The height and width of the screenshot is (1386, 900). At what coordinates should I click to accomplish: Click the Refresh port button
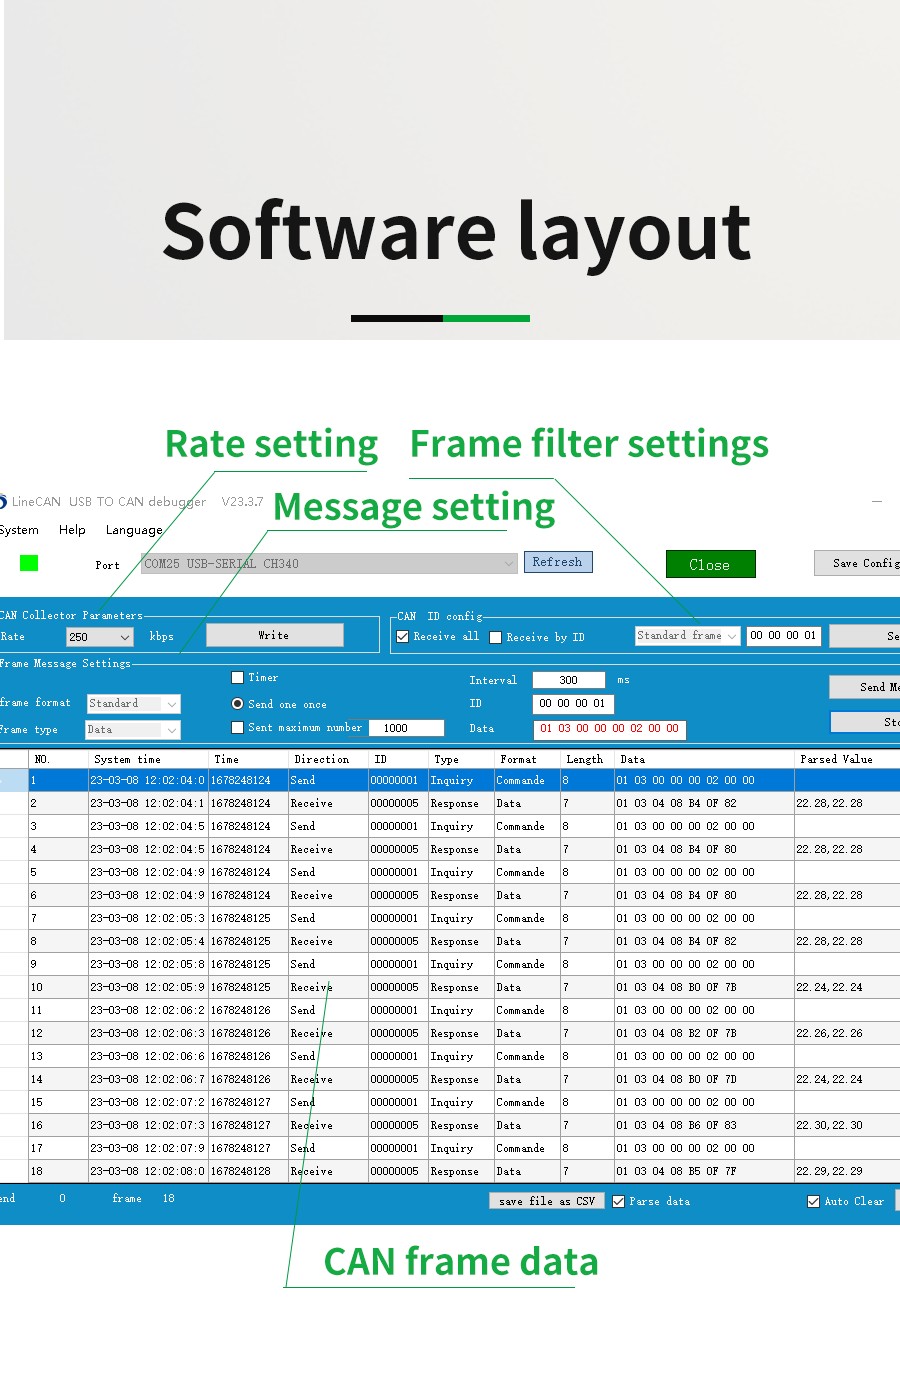[558, 562]
